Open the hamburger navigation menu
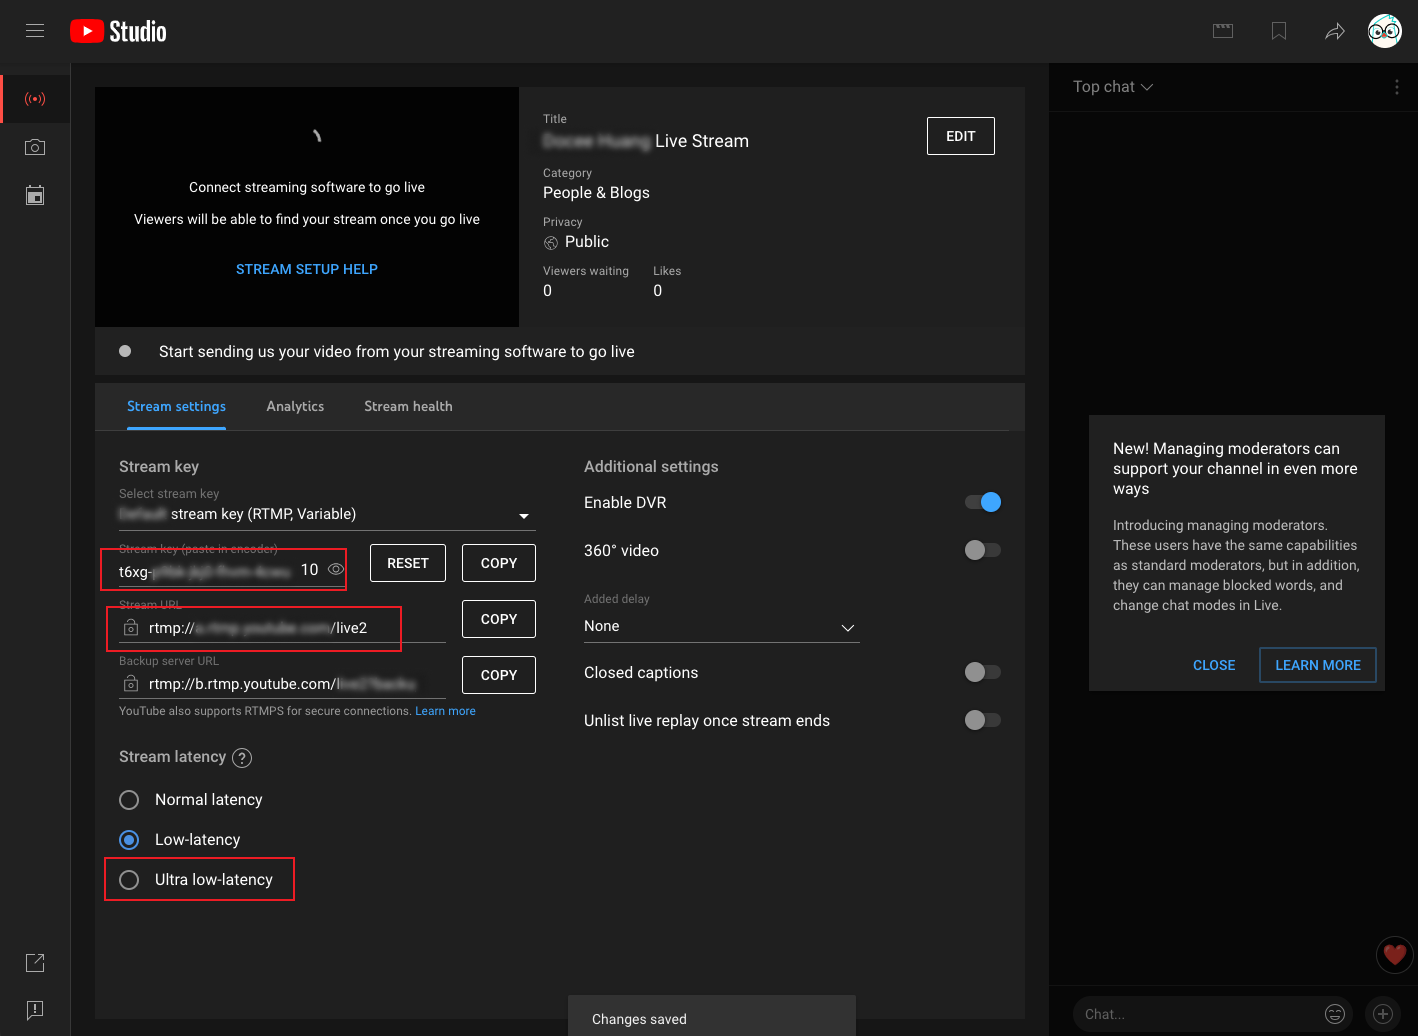Screen dimensions: 1418x1036 [x=35, y=30]
